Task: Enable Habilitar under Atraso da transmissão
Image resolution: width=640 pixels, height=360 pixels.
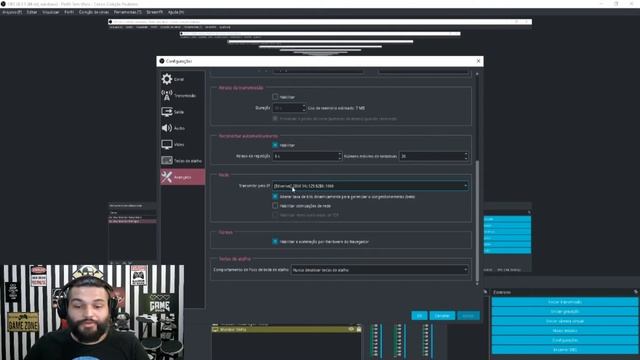Action: [275, 97]
